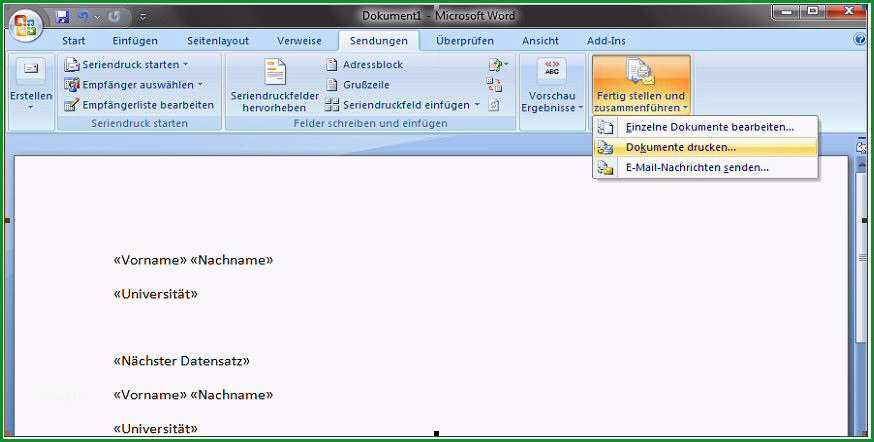Click Fertig stellen und zusammenführen button
The width and height of the screenshot is (874, 442).
pyautogui.click(x=641, y=84)
